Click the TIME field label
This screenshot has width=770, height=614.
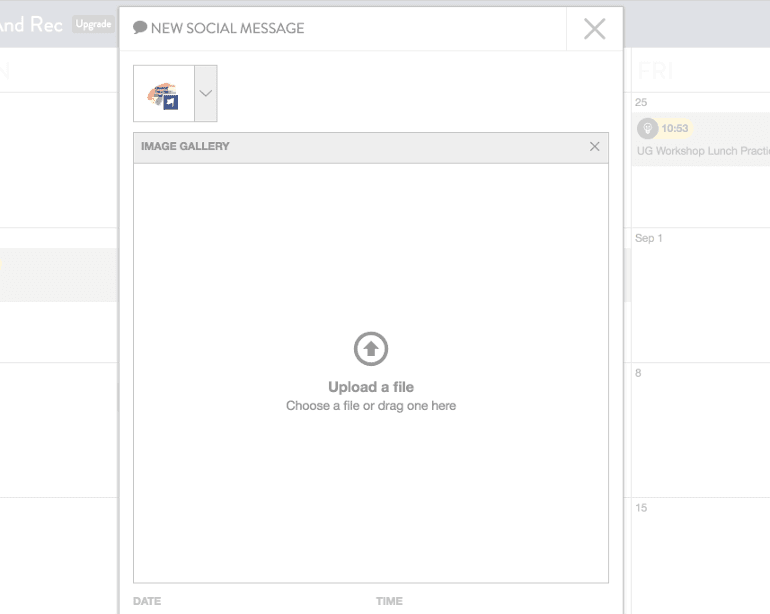pyautogui.click(x=388, y=602)
